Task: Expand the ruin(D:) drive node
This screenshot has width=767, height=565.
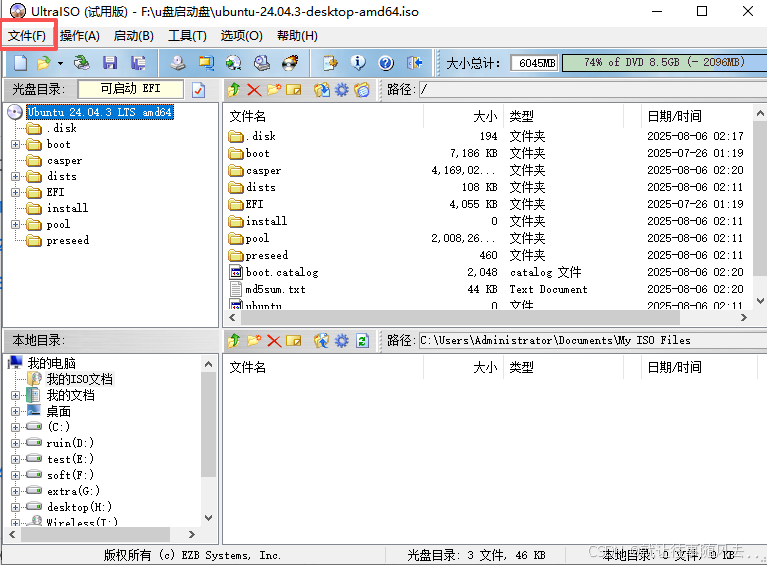Action: [x=16, y=443]
